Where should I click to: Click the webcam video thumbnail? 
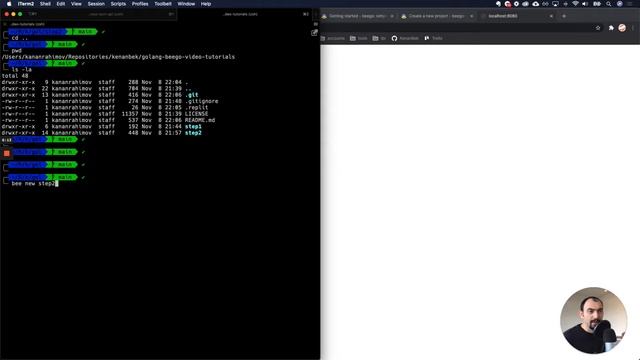[593, 320]
